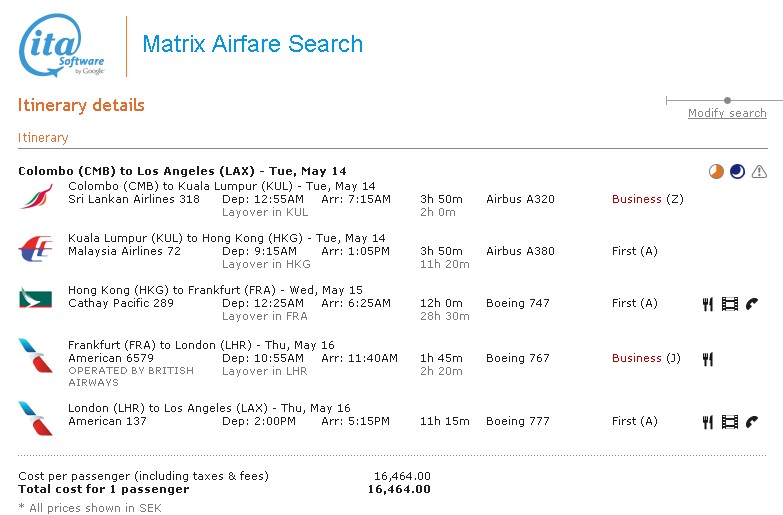Click film entertainment icon on American 137
783x515 pixels.
[729, 422]
